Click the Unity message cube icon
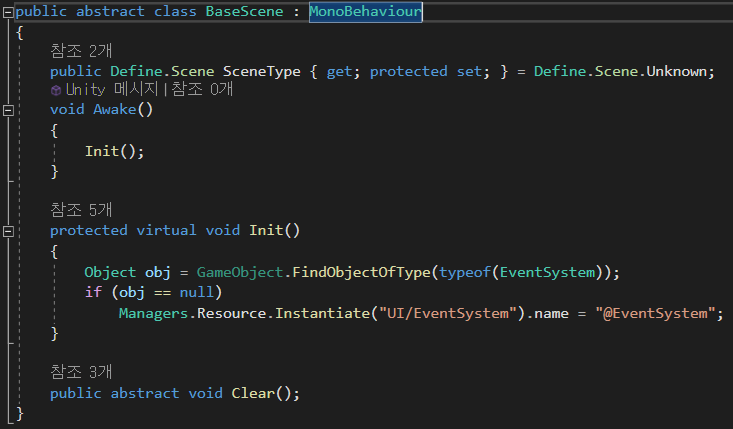The width and height of the screenshot is (733, 429). click(56, 90)
